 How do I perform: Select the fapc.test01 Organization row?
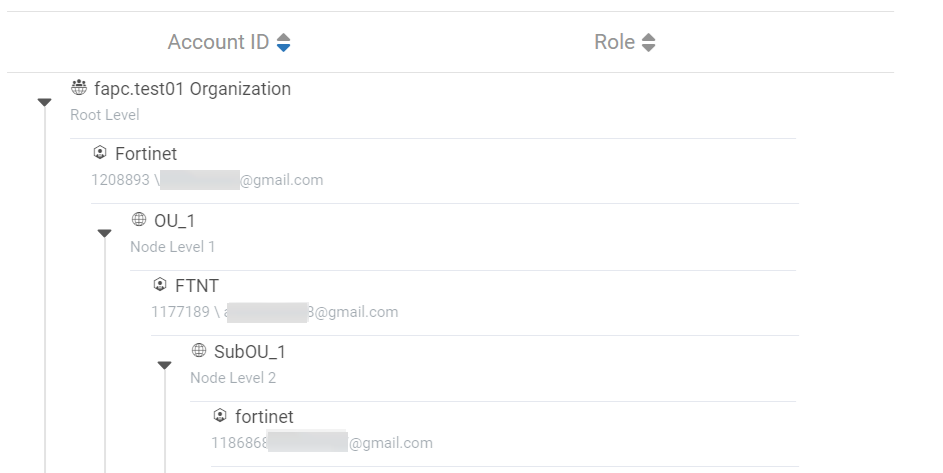192,89
